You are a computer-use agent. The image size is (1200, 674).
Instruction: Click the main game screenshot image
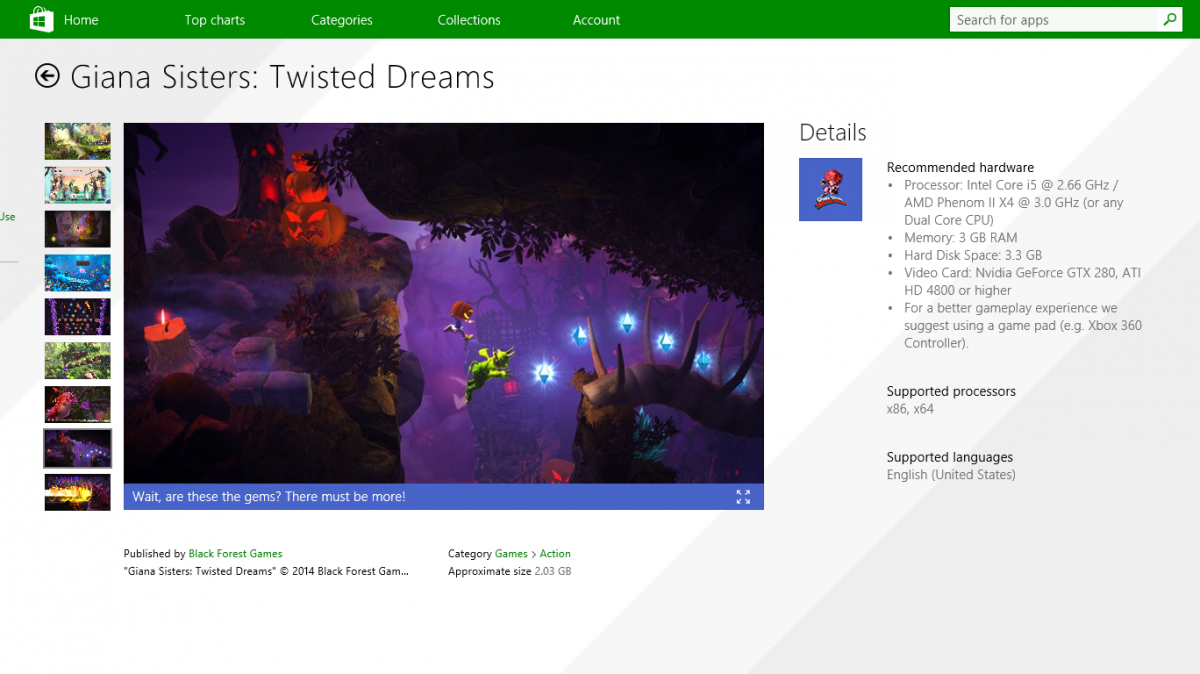click(x=443, y=303)
